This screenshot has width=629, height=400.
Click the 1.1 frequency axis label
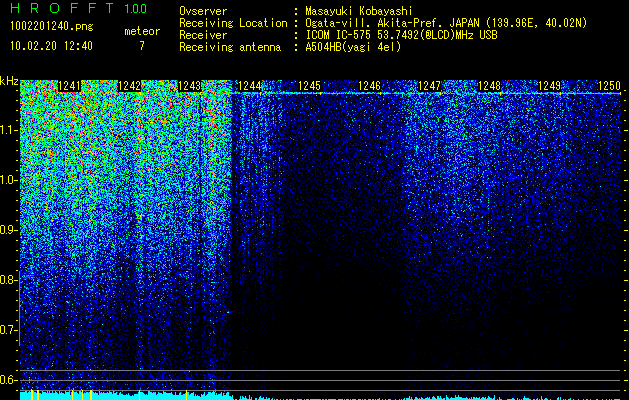pyautogui.click(x=9, y=130)
